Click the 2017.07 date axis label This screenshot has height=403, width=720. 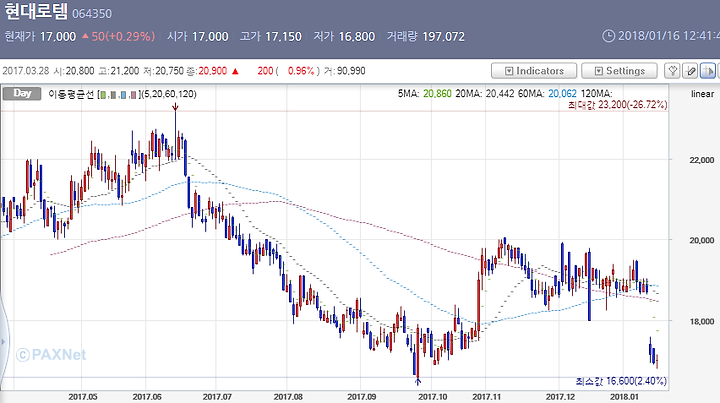pos(217,397)
